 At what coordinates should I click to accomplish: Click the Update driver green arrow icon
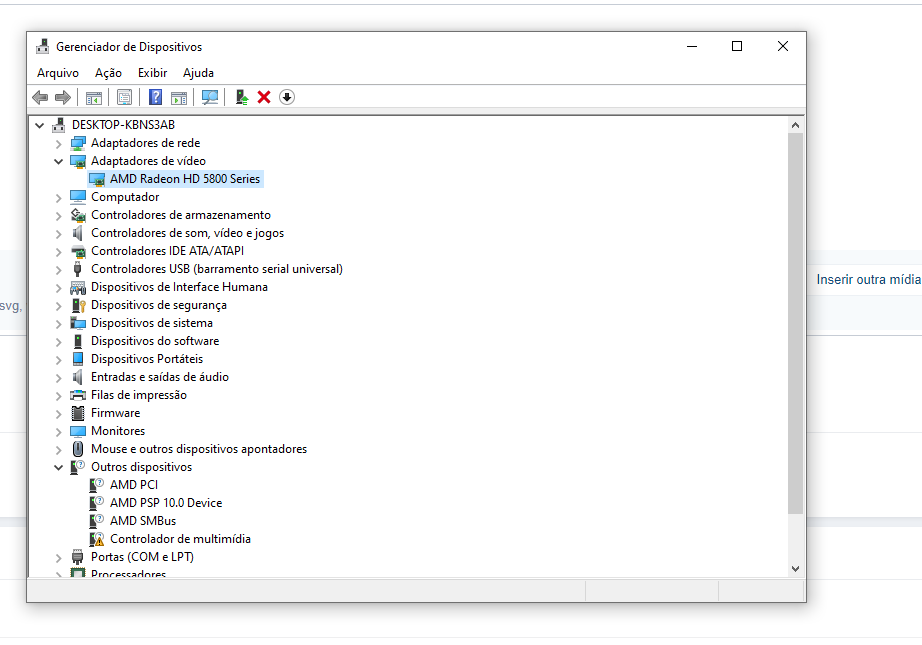(242, 97)
